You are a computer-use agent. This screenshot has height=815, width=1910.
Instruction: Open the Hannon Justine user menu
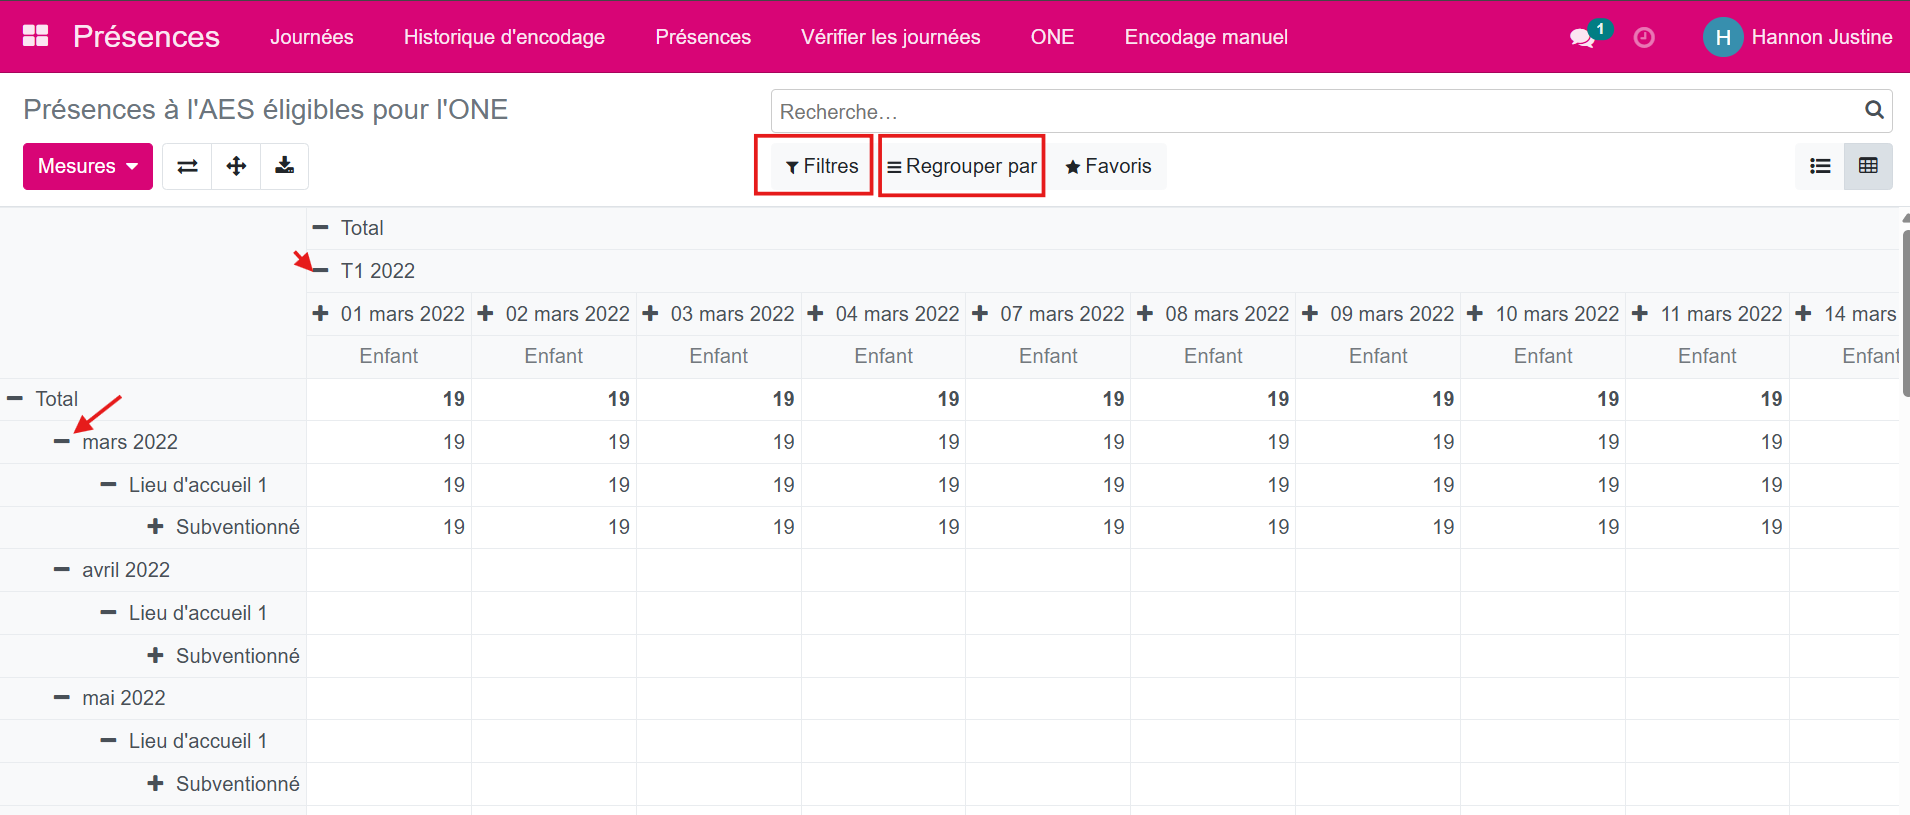(1798, 37)
